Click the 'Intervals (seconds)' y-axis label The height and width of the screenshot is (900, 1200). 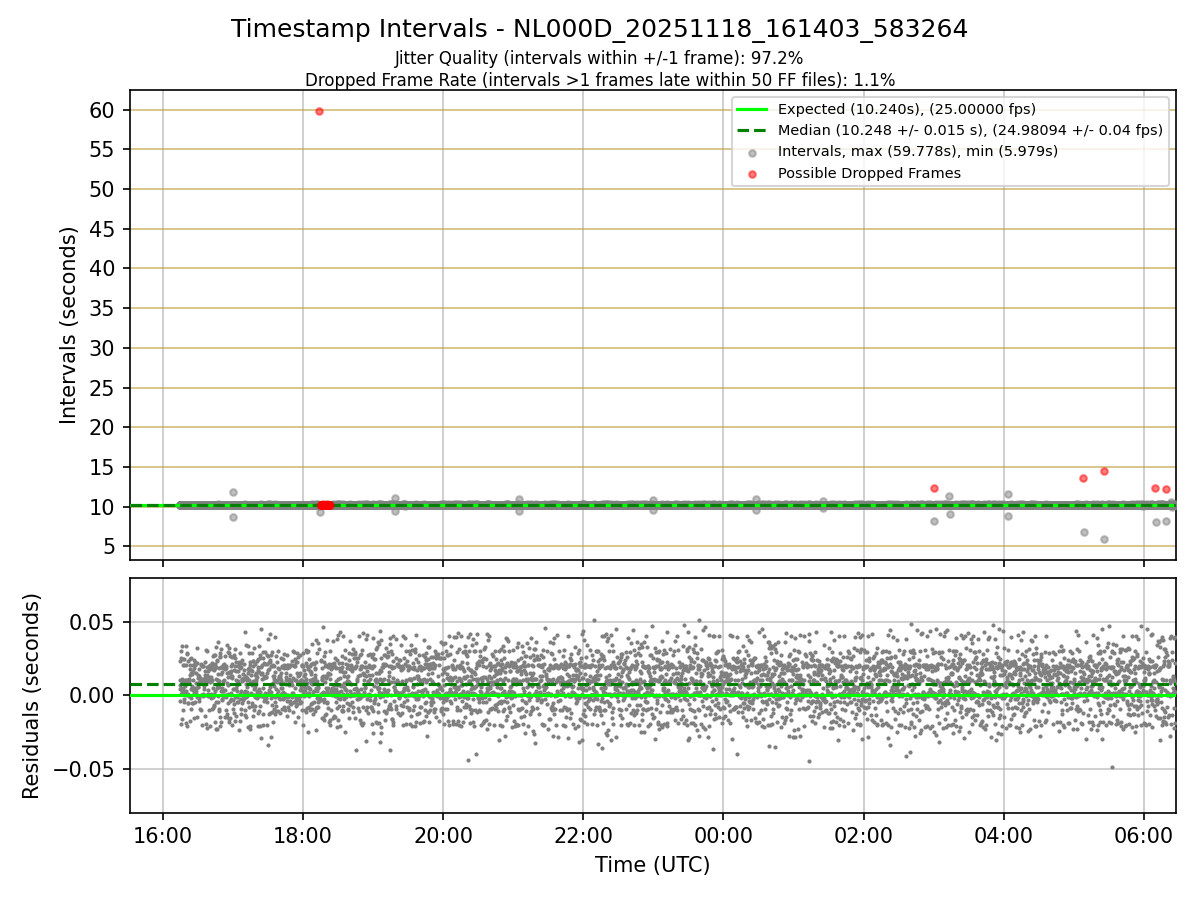(68, 325)
